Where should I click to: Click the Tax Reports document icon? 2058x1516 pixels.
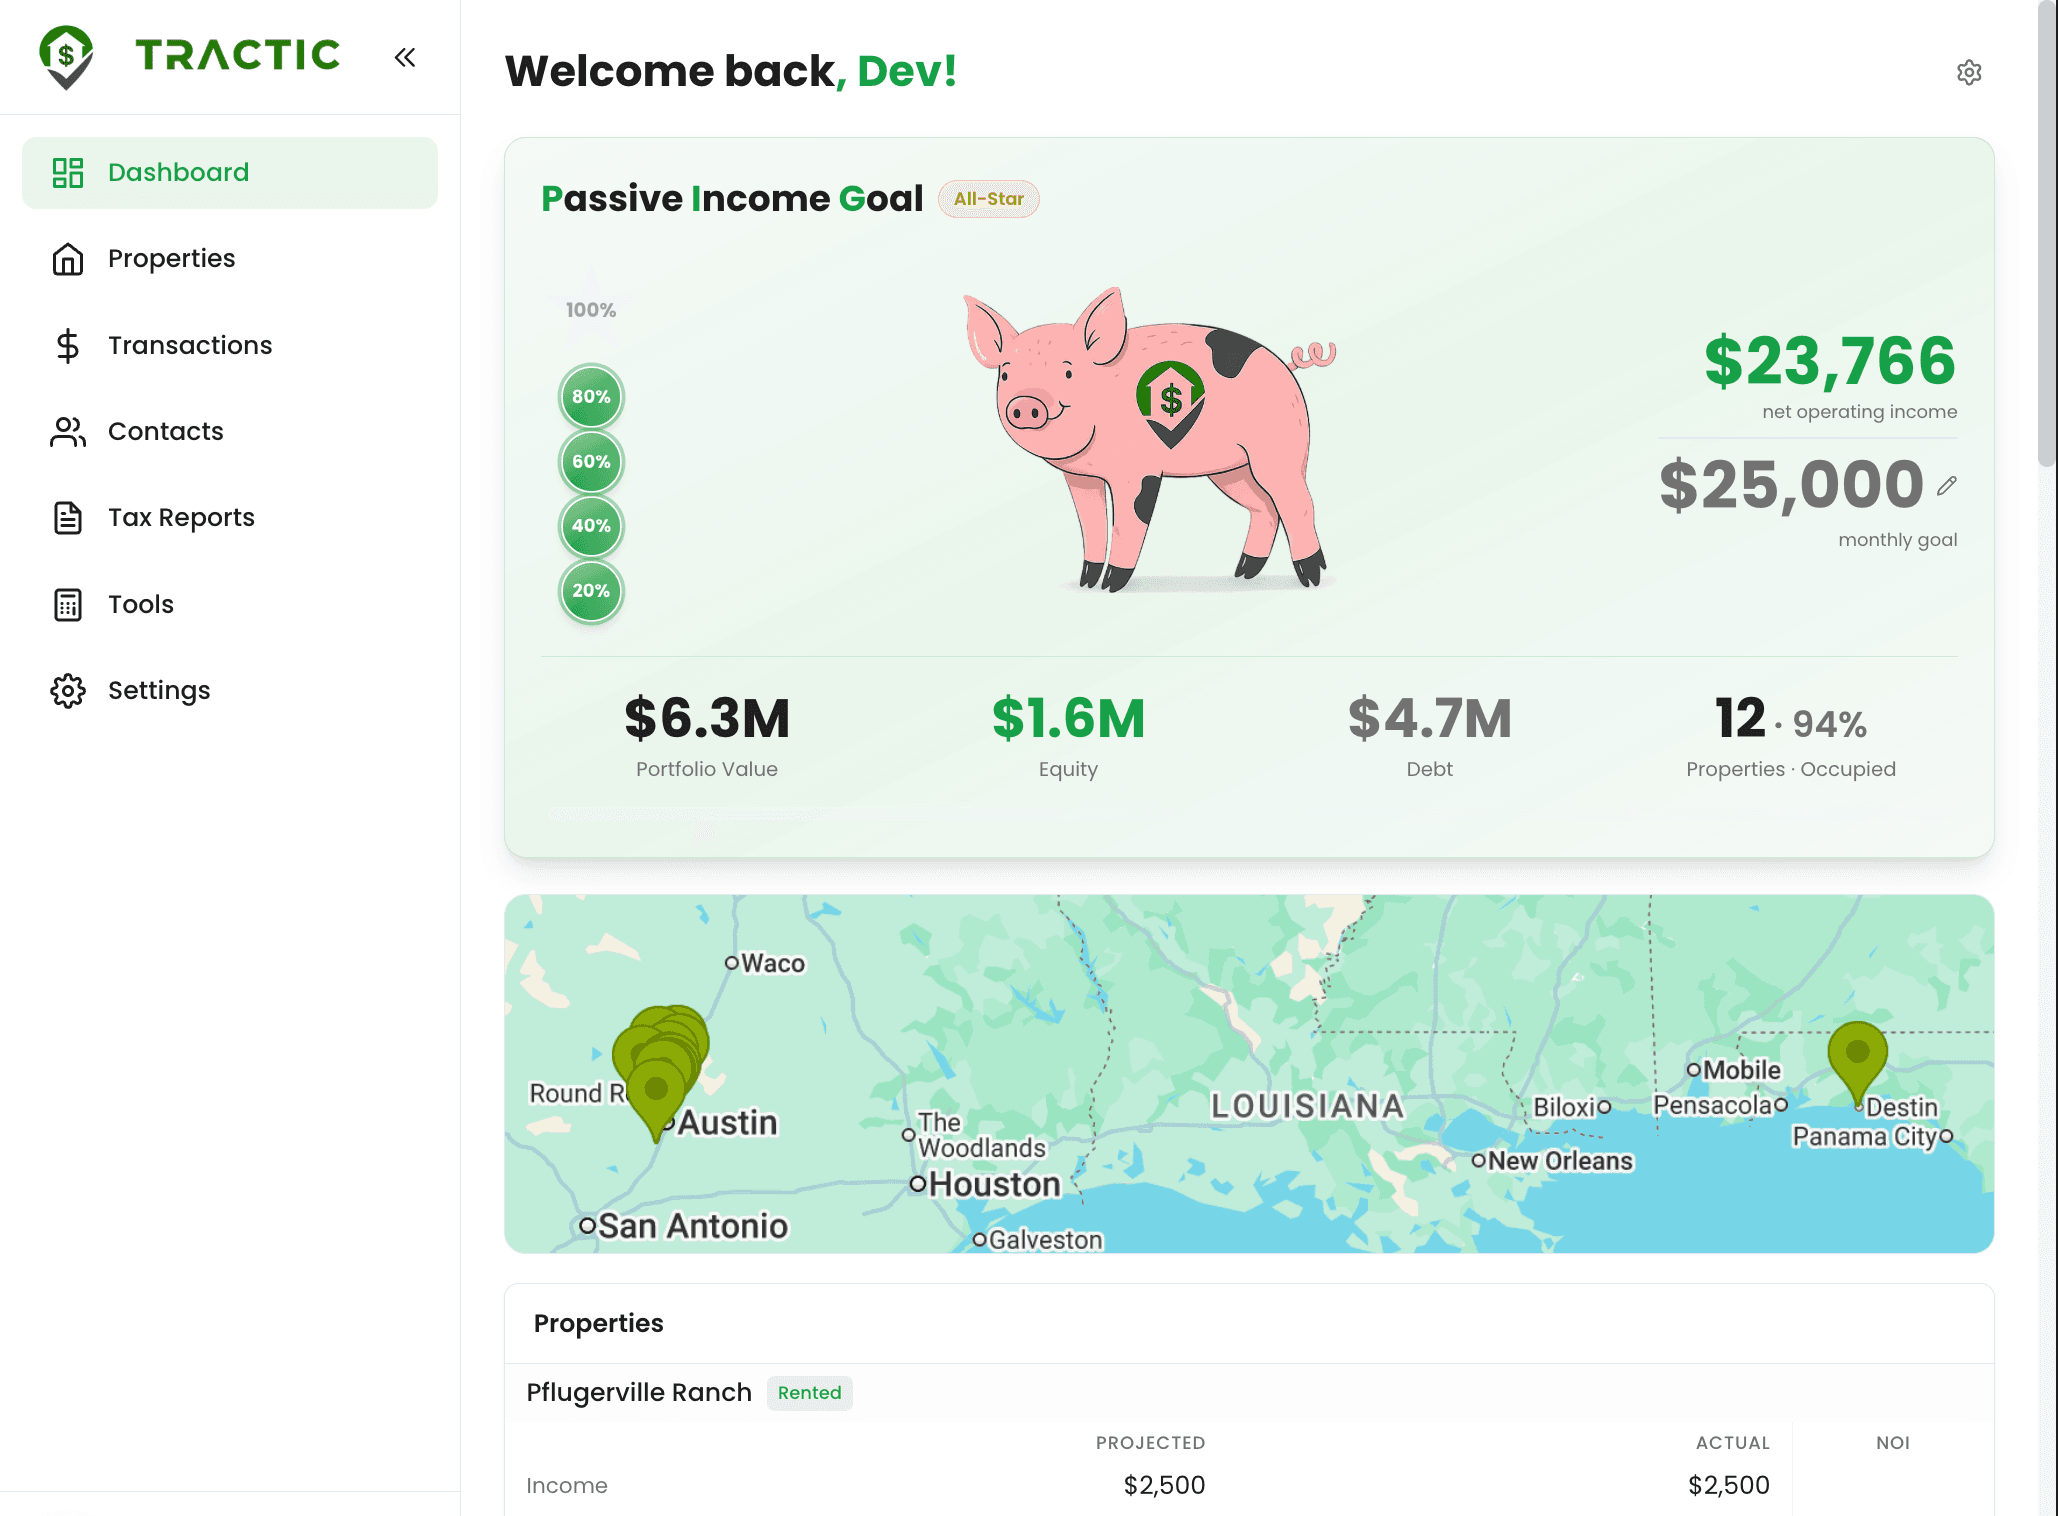[67, 517]
